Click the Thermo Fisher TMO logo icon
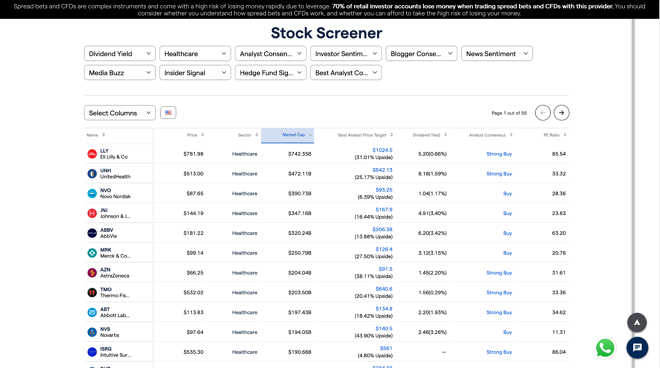This screenshot has height=368, width=660. pyautogui.click(x=92, y=293)
